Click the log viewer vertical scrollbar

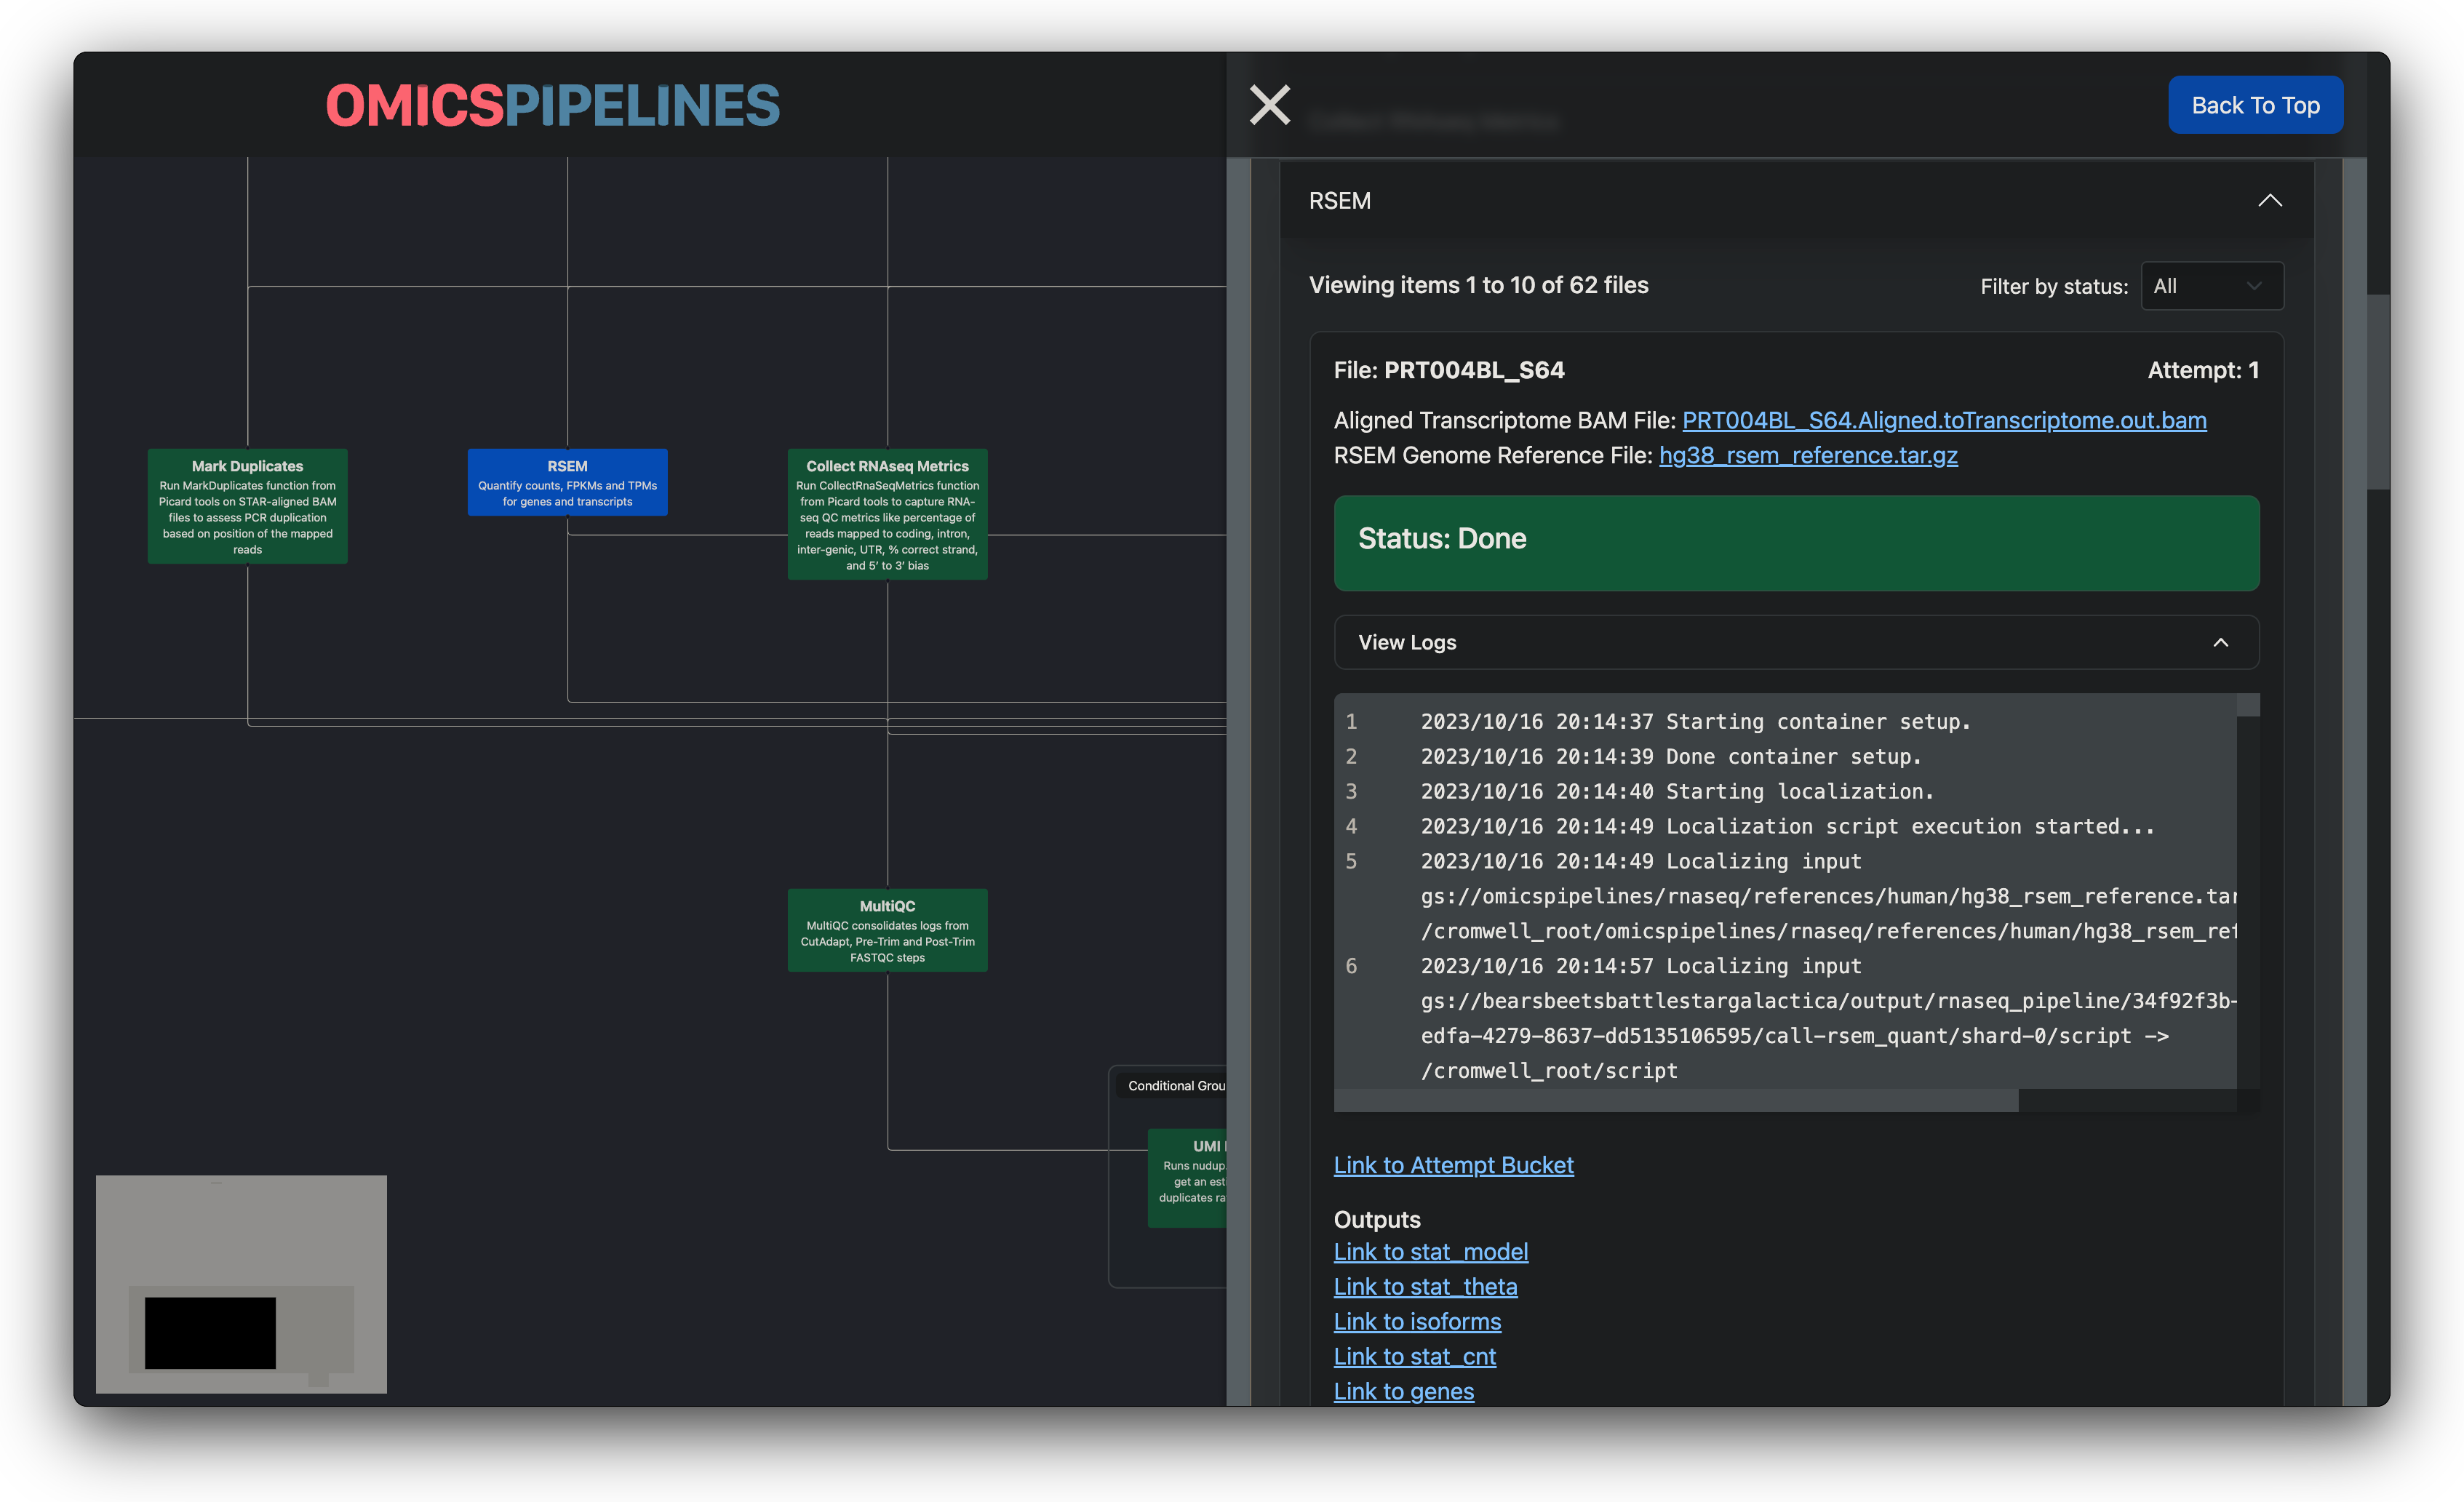(2248, 705)
